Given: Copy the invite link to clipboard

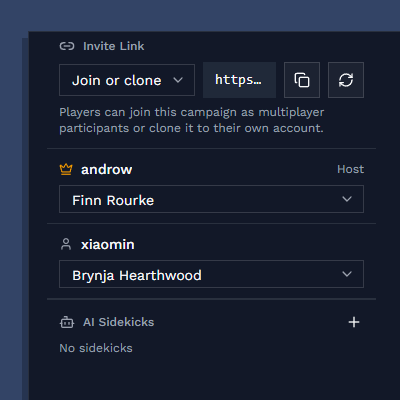Looking at the screenshot, I should pos(302,80).
